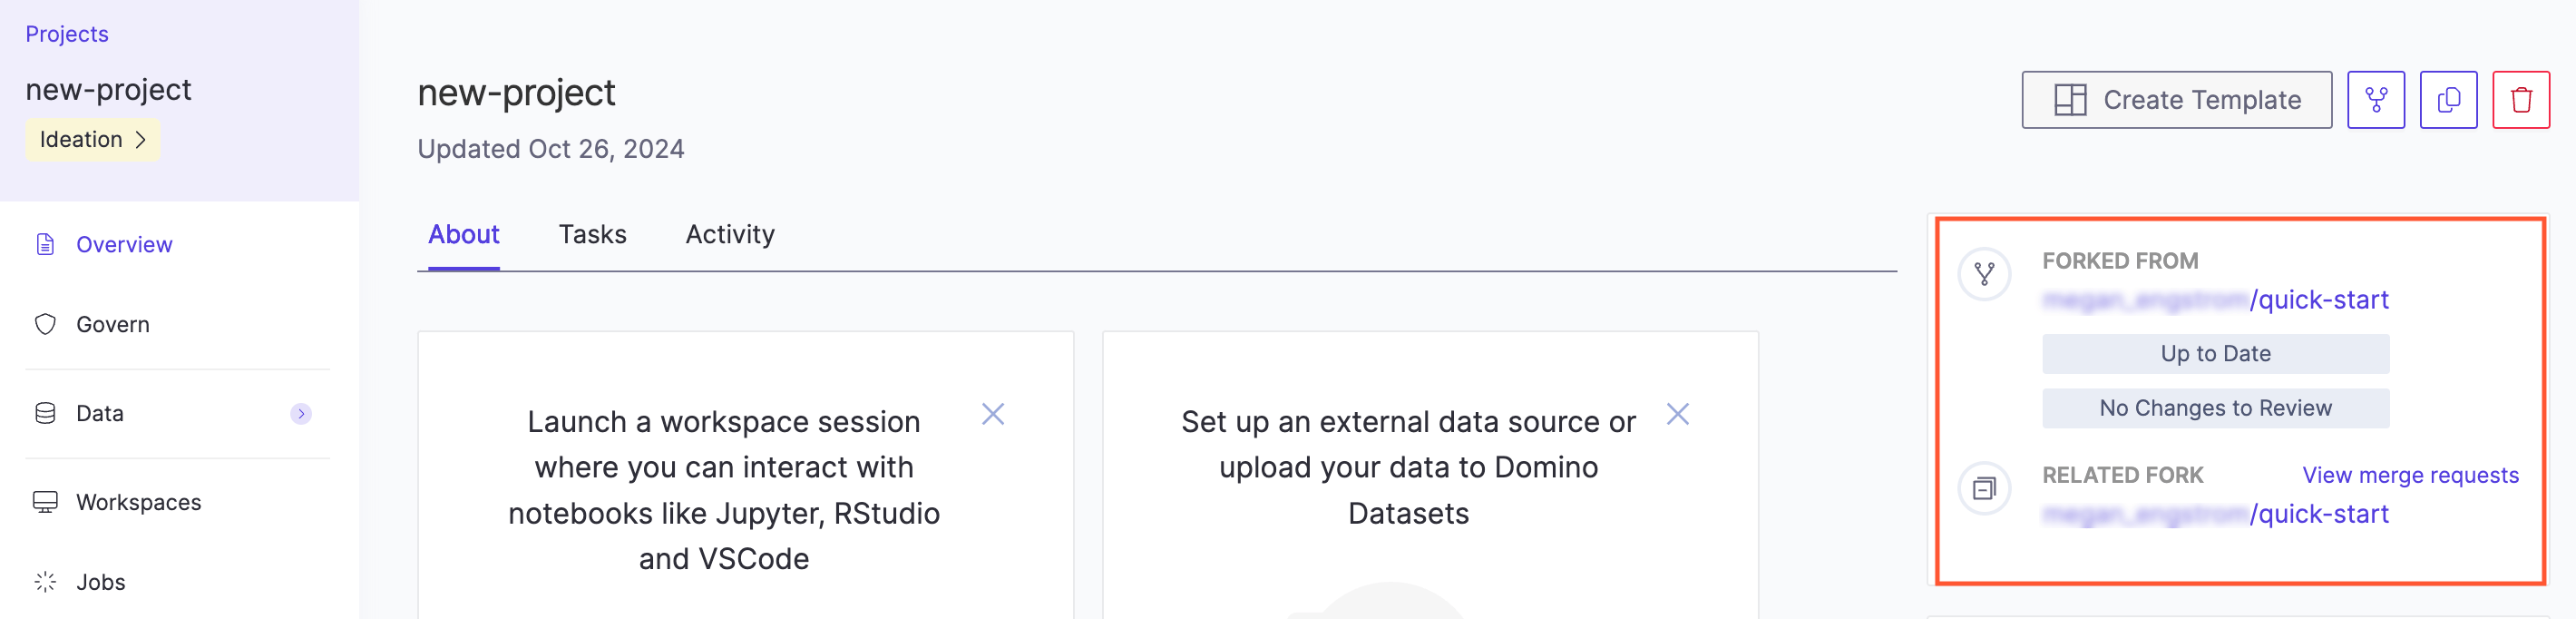Viewport: 2576px width, 619px height.
Task: Switch to the Activity tab
Action: pyautogui.click(x=730, y=234)
